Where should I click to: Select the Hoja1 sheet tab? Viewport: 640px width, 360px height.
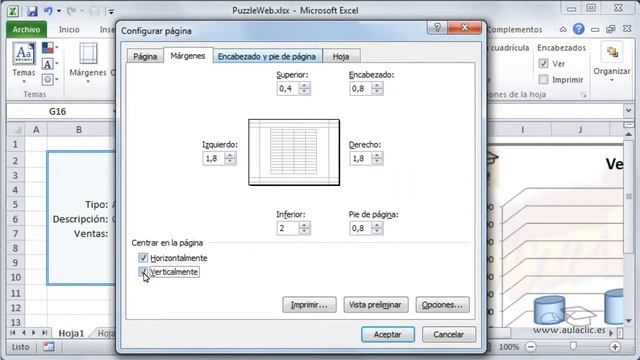pos(71,333)
